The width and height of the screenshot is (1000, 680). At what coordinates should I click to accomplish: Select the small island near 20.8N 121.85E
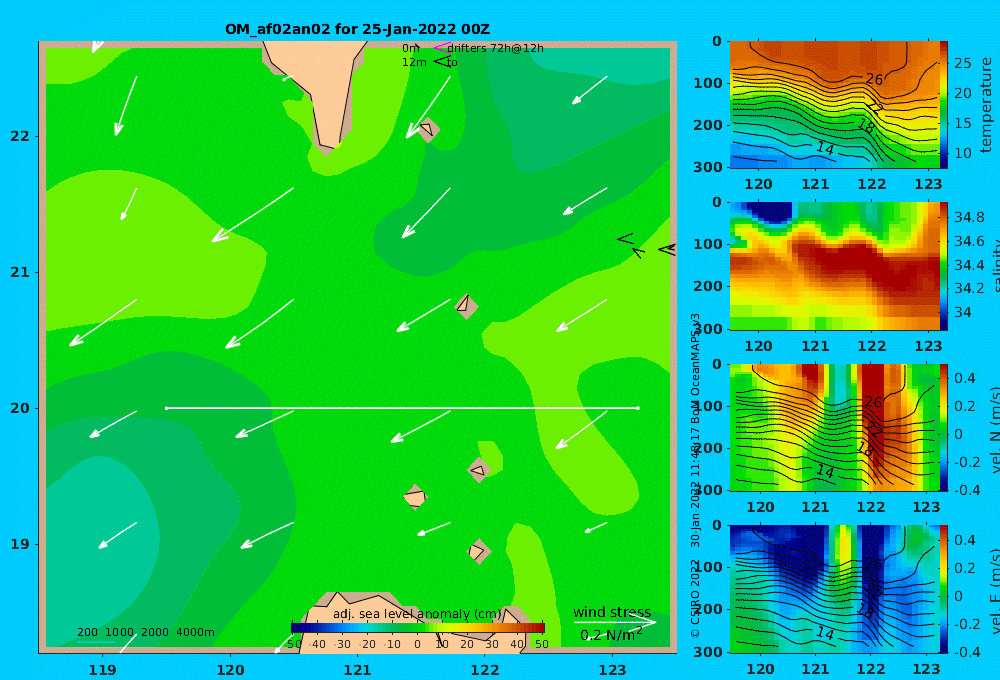coord(466,306)
